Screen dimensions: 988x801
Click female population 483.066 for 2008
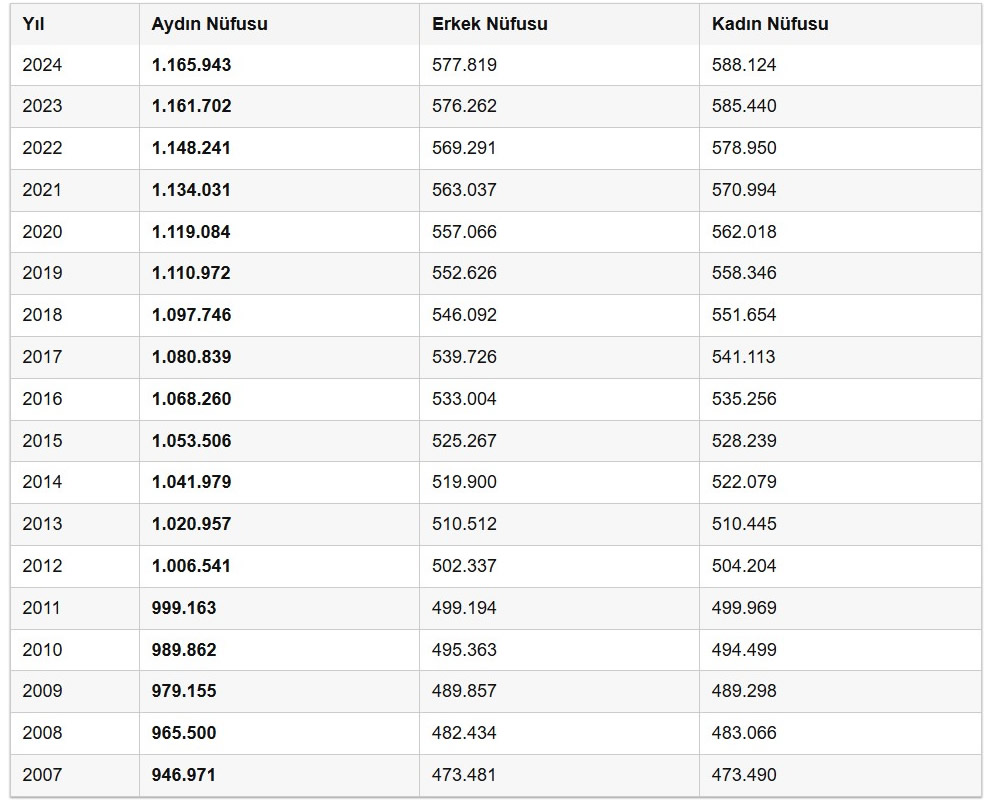[x=744, y=733]
